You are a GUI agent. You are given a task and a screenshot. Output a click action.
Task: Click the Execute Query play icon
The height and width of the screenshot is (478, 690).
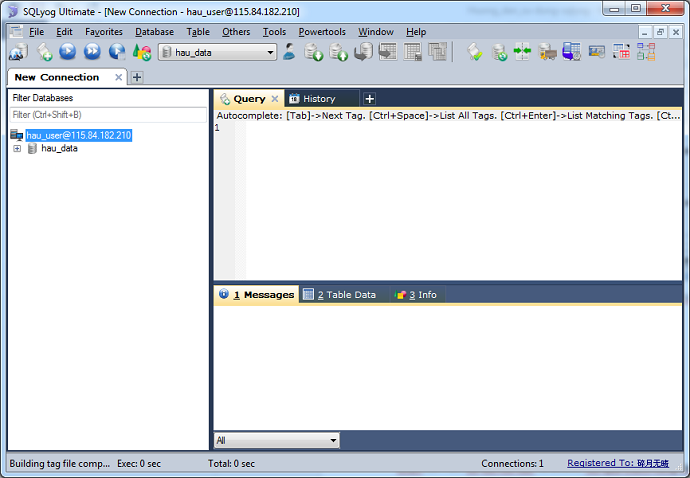[67, 52]
